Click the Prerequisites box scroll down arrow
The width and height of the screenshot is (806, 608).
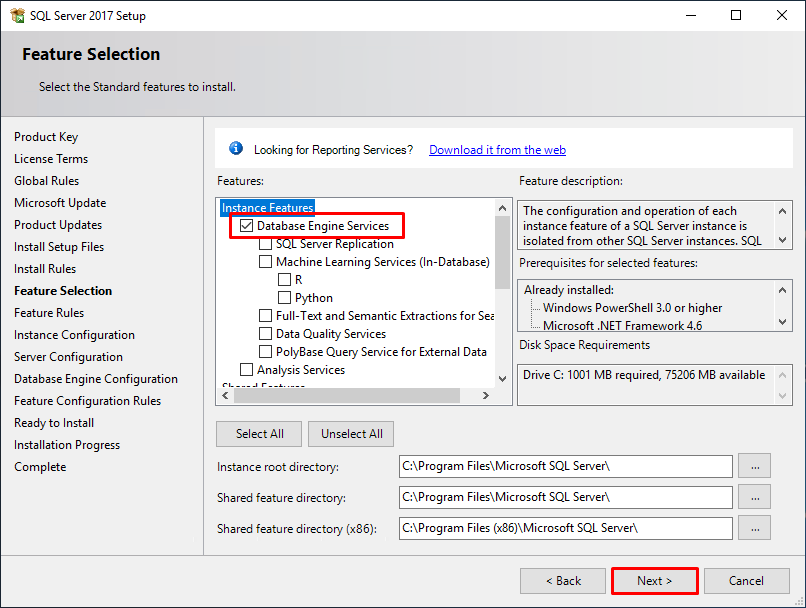pyautogui.click(x=782, y=322)
